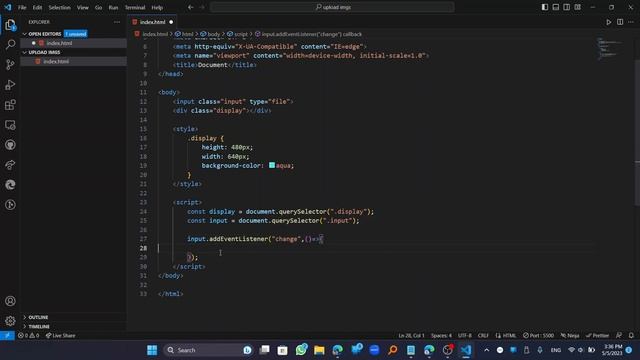Viewport: 640px width, 360px height.
Task: Change language mode from HTML
Action: (x=509, y=336)
